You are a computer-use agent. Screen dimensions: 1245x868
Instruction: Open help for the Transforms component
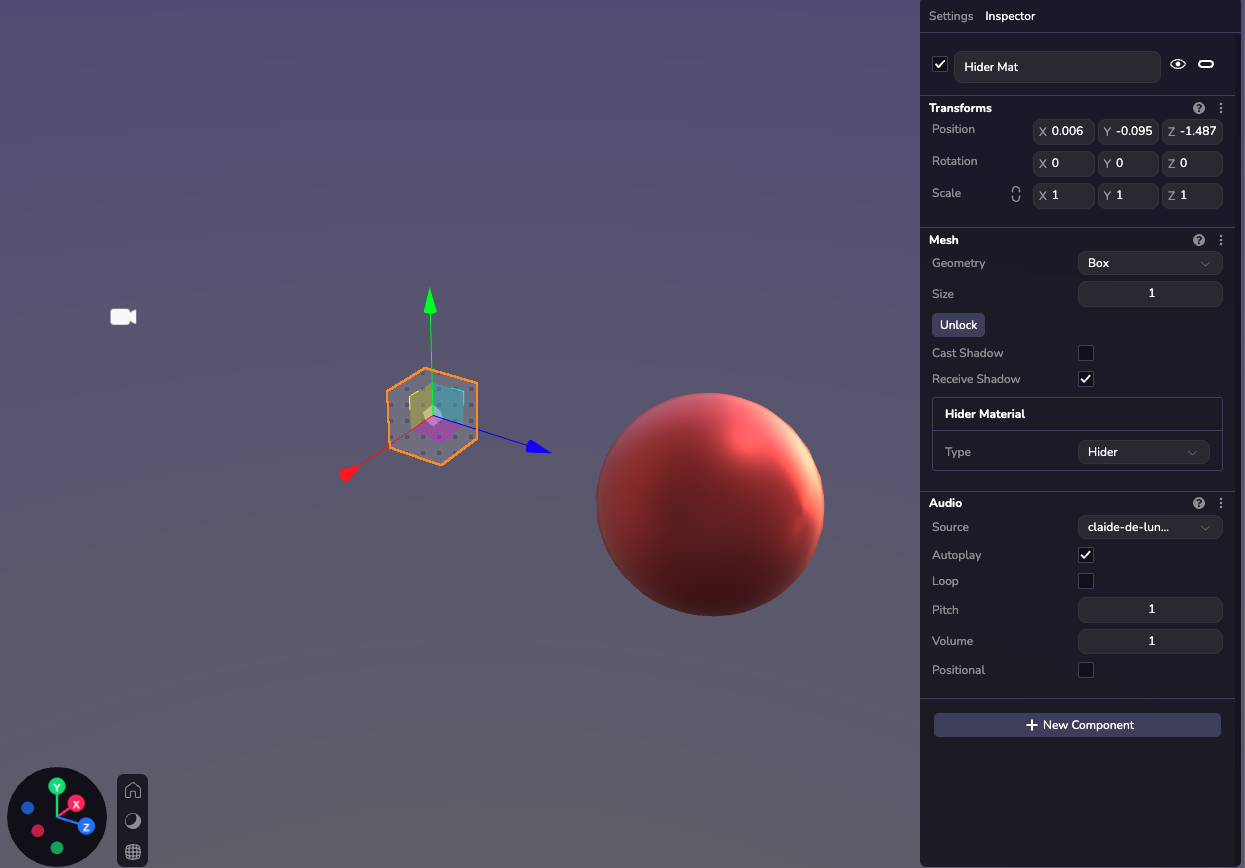pyautogui.click(x=1199, y=108)
